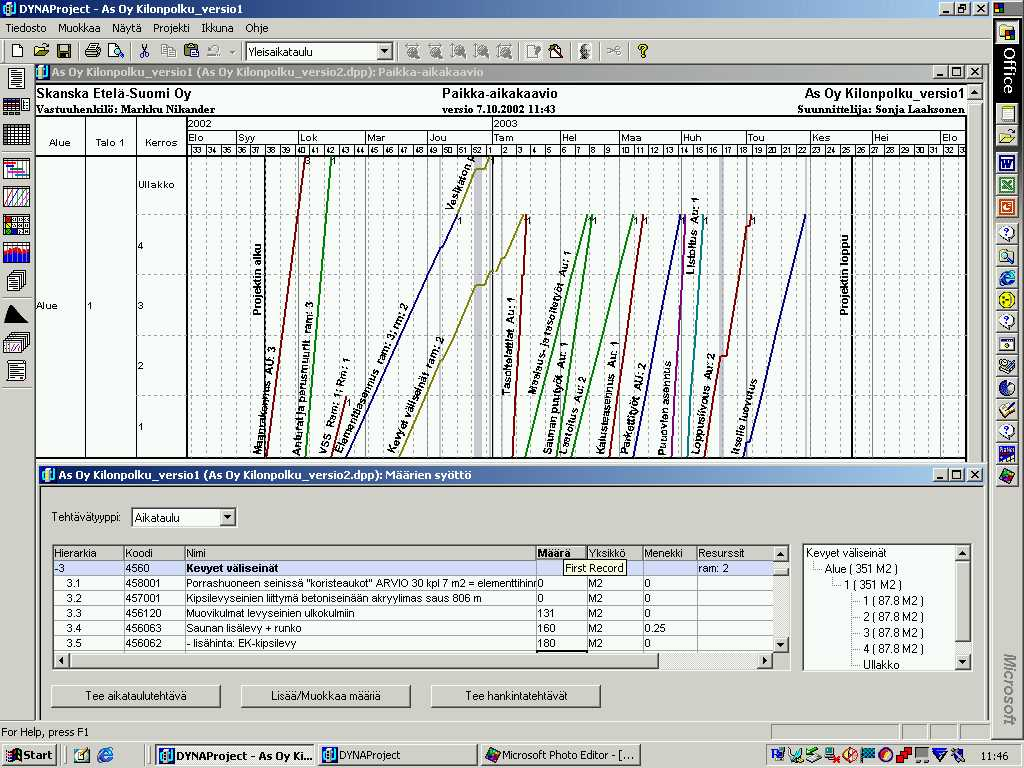The height and width of the screenshot is (768, 1024).
Task: Open the stacked pages report icon in sidebar
Action: click(x=16, y=281)
